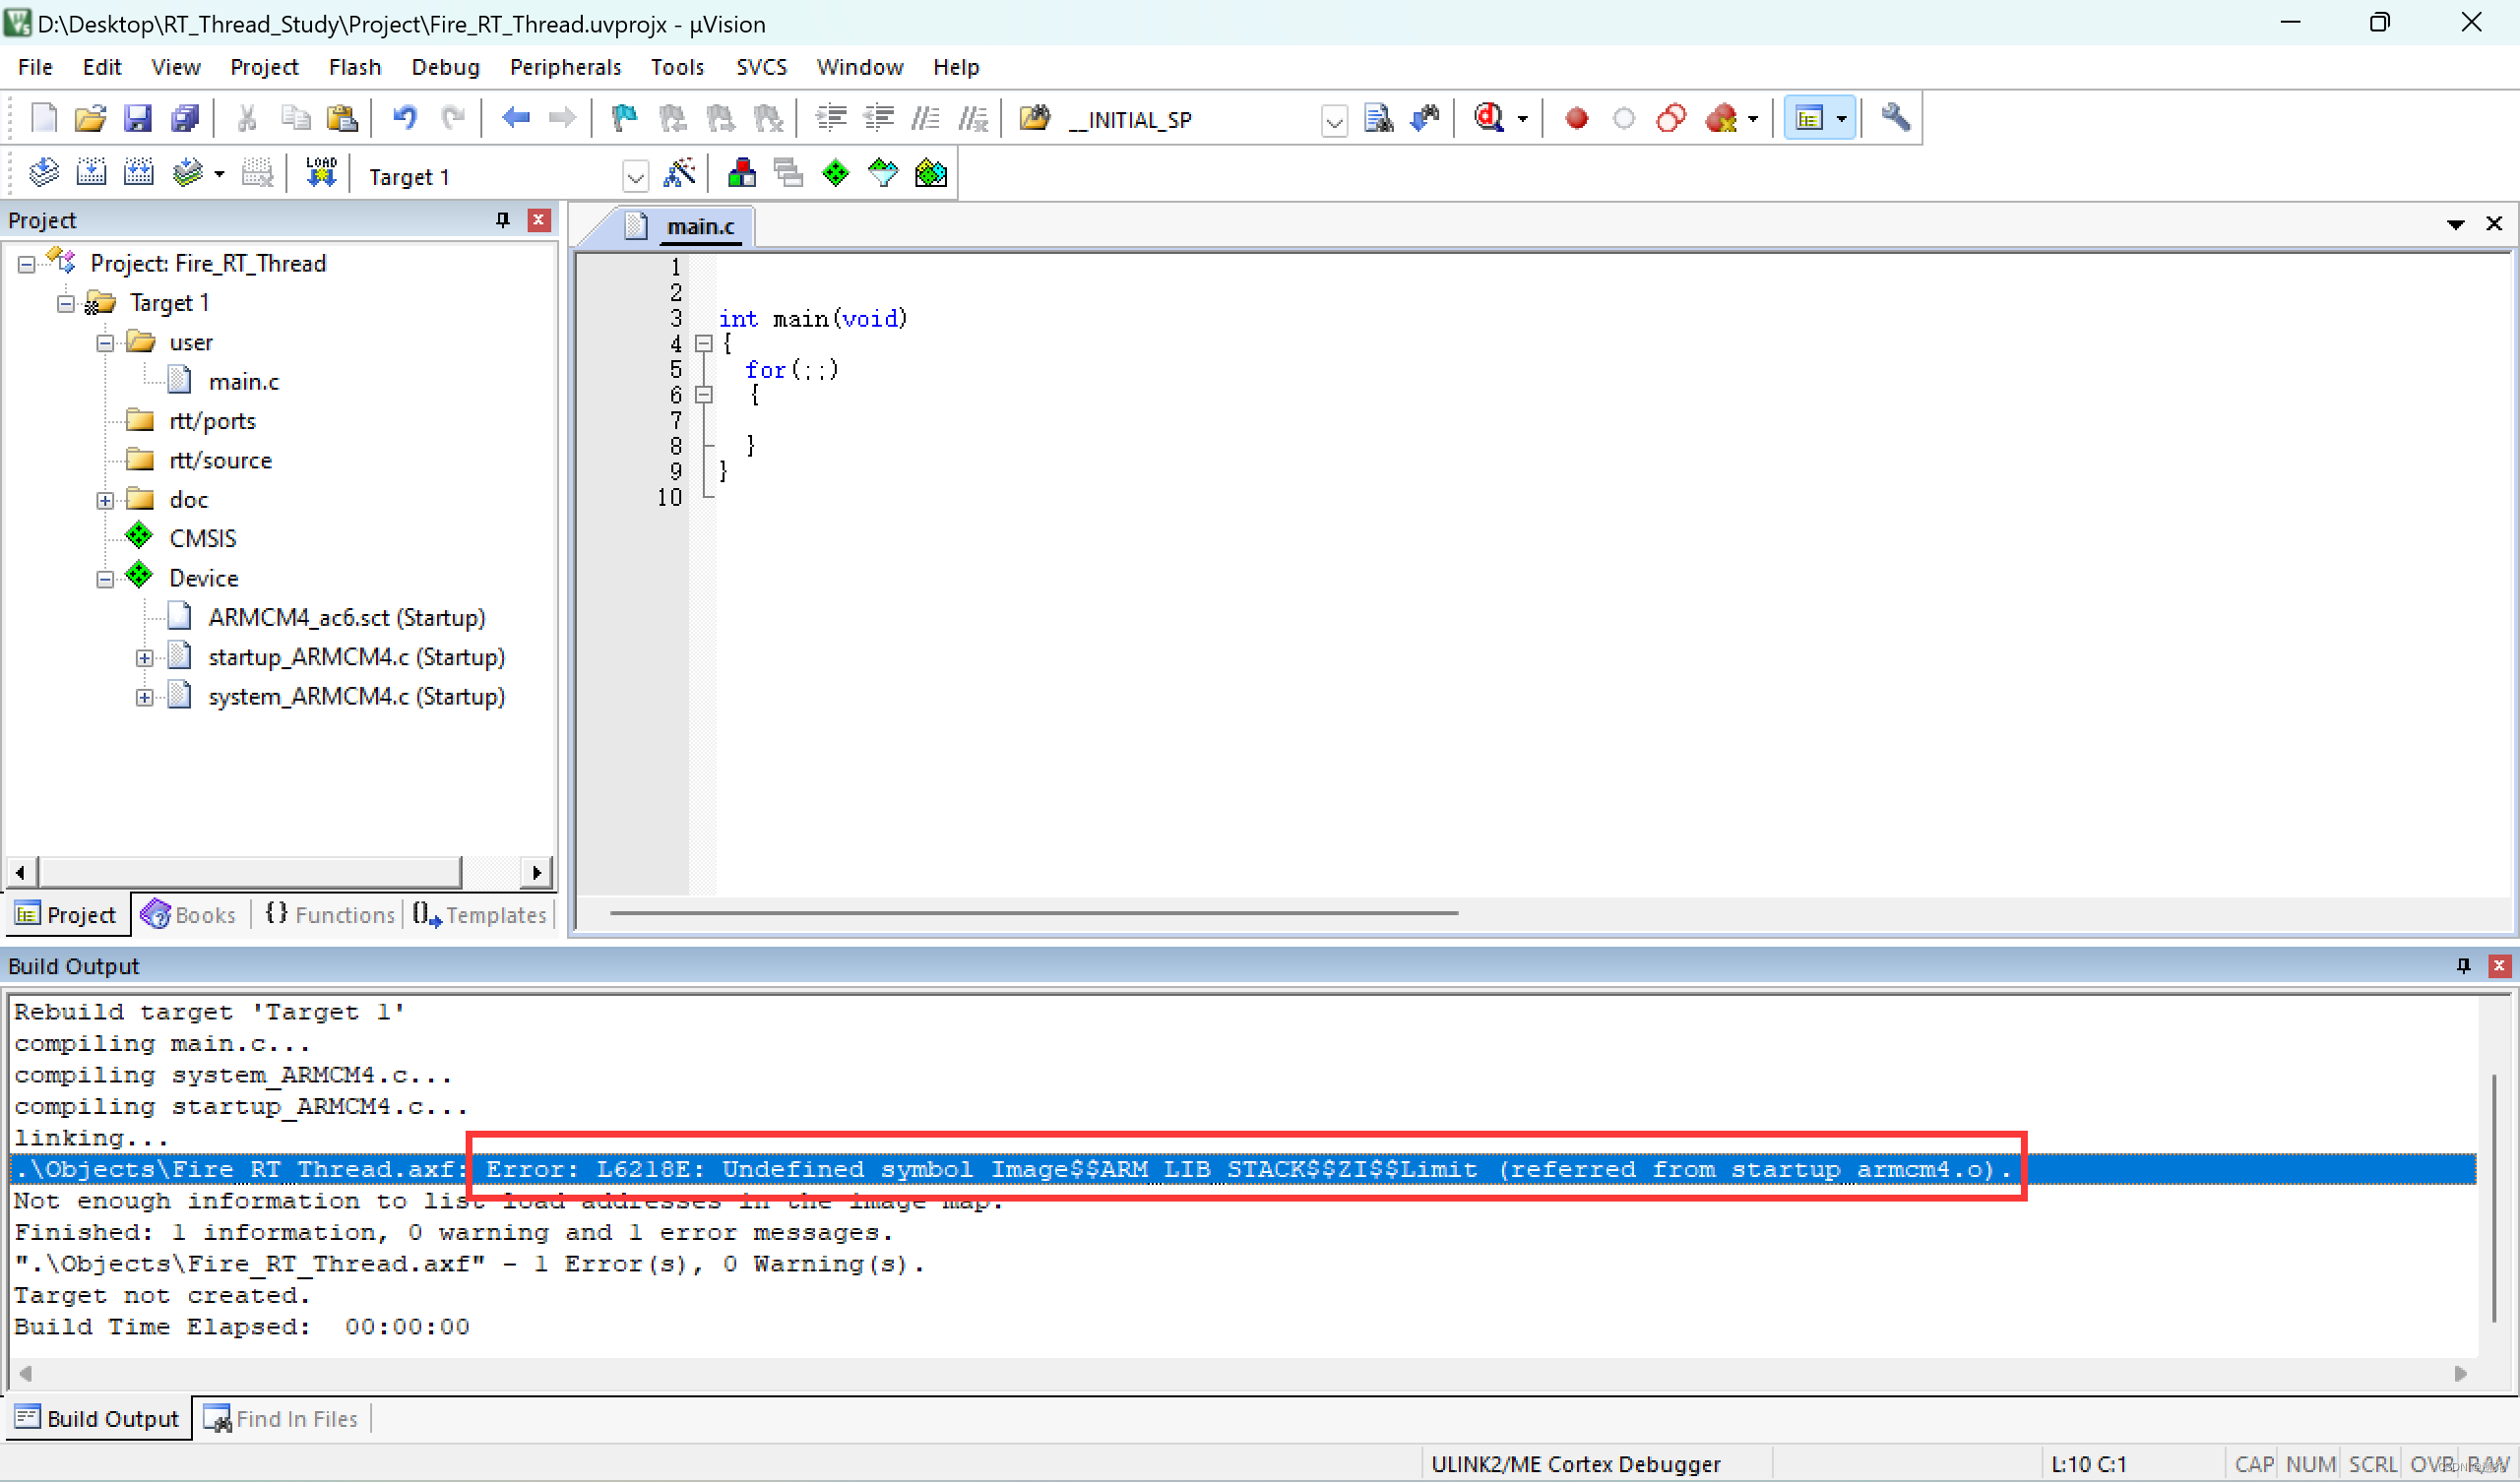Switch to the Find In Files tab
This screenshot has height=1482, width=2520.
[281, 1418]
